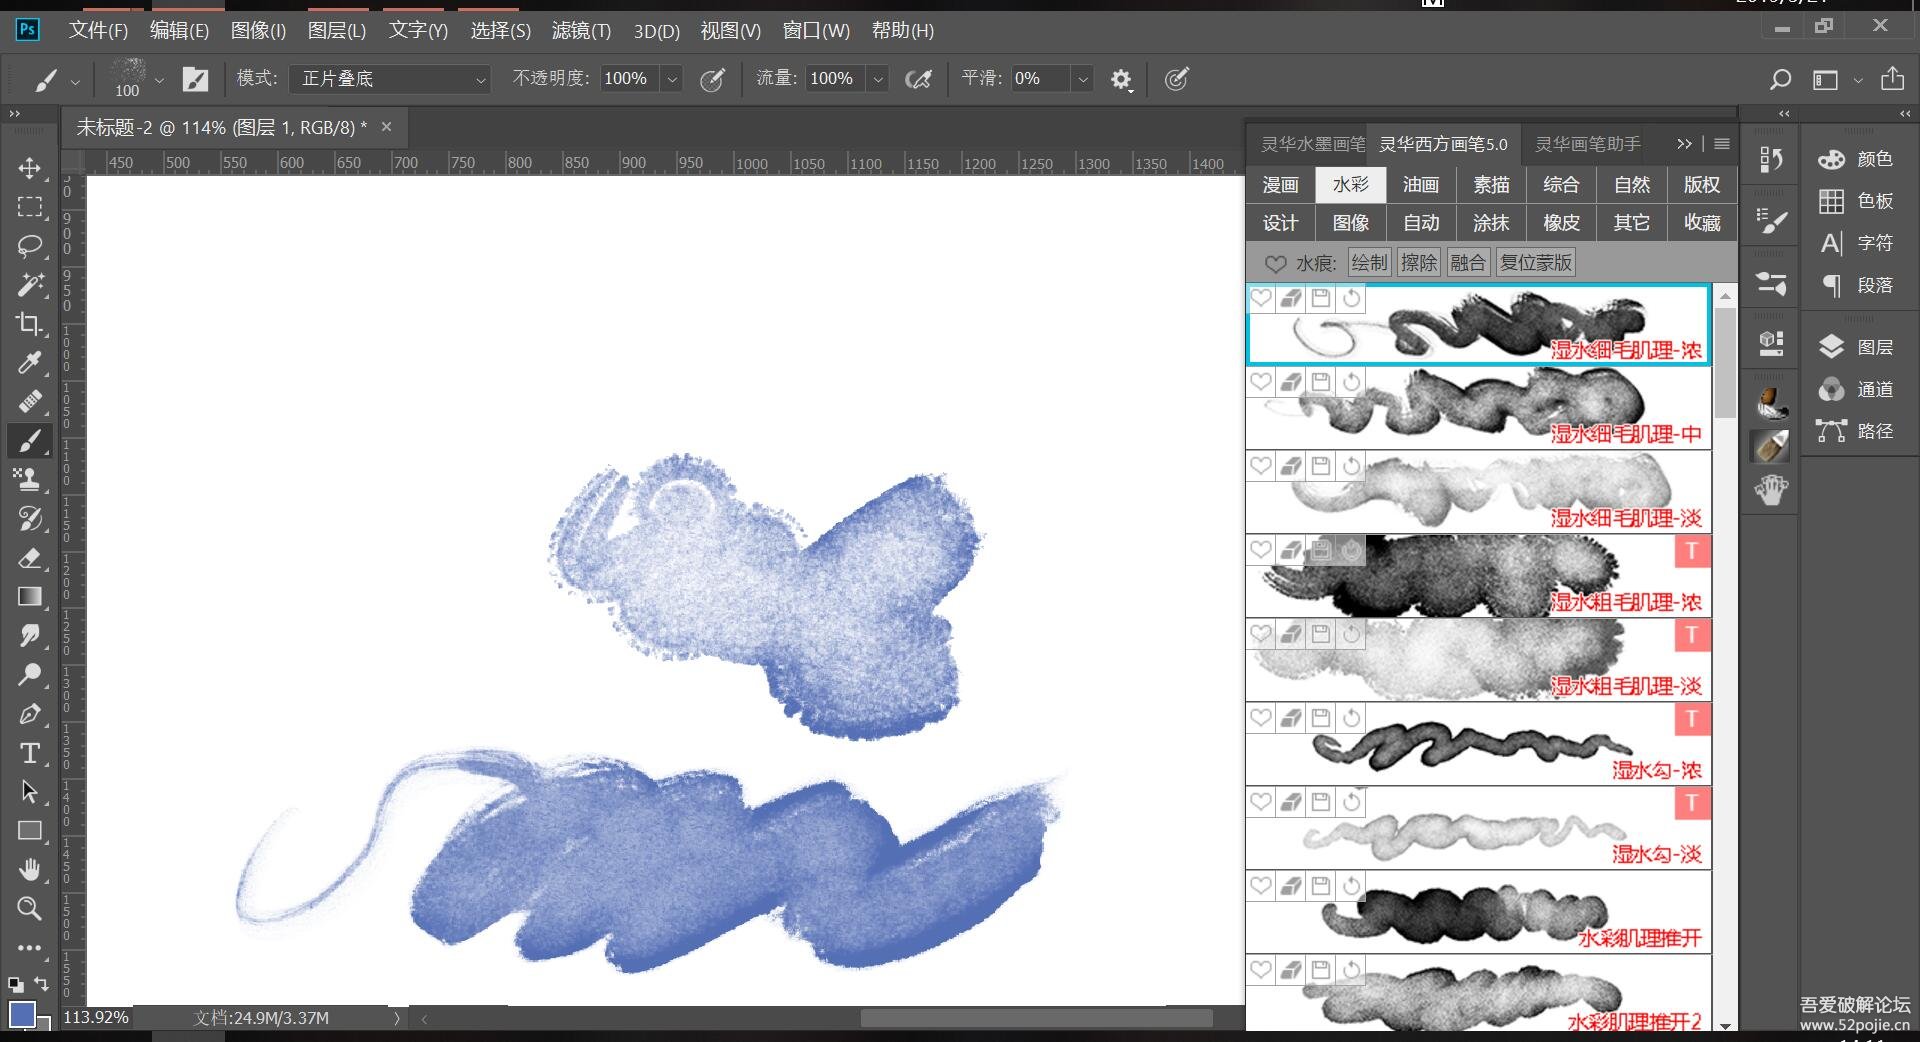Open the 图层 panel button
Viewport: 1920px width, 1042px height.
[x=1857, y=347]
